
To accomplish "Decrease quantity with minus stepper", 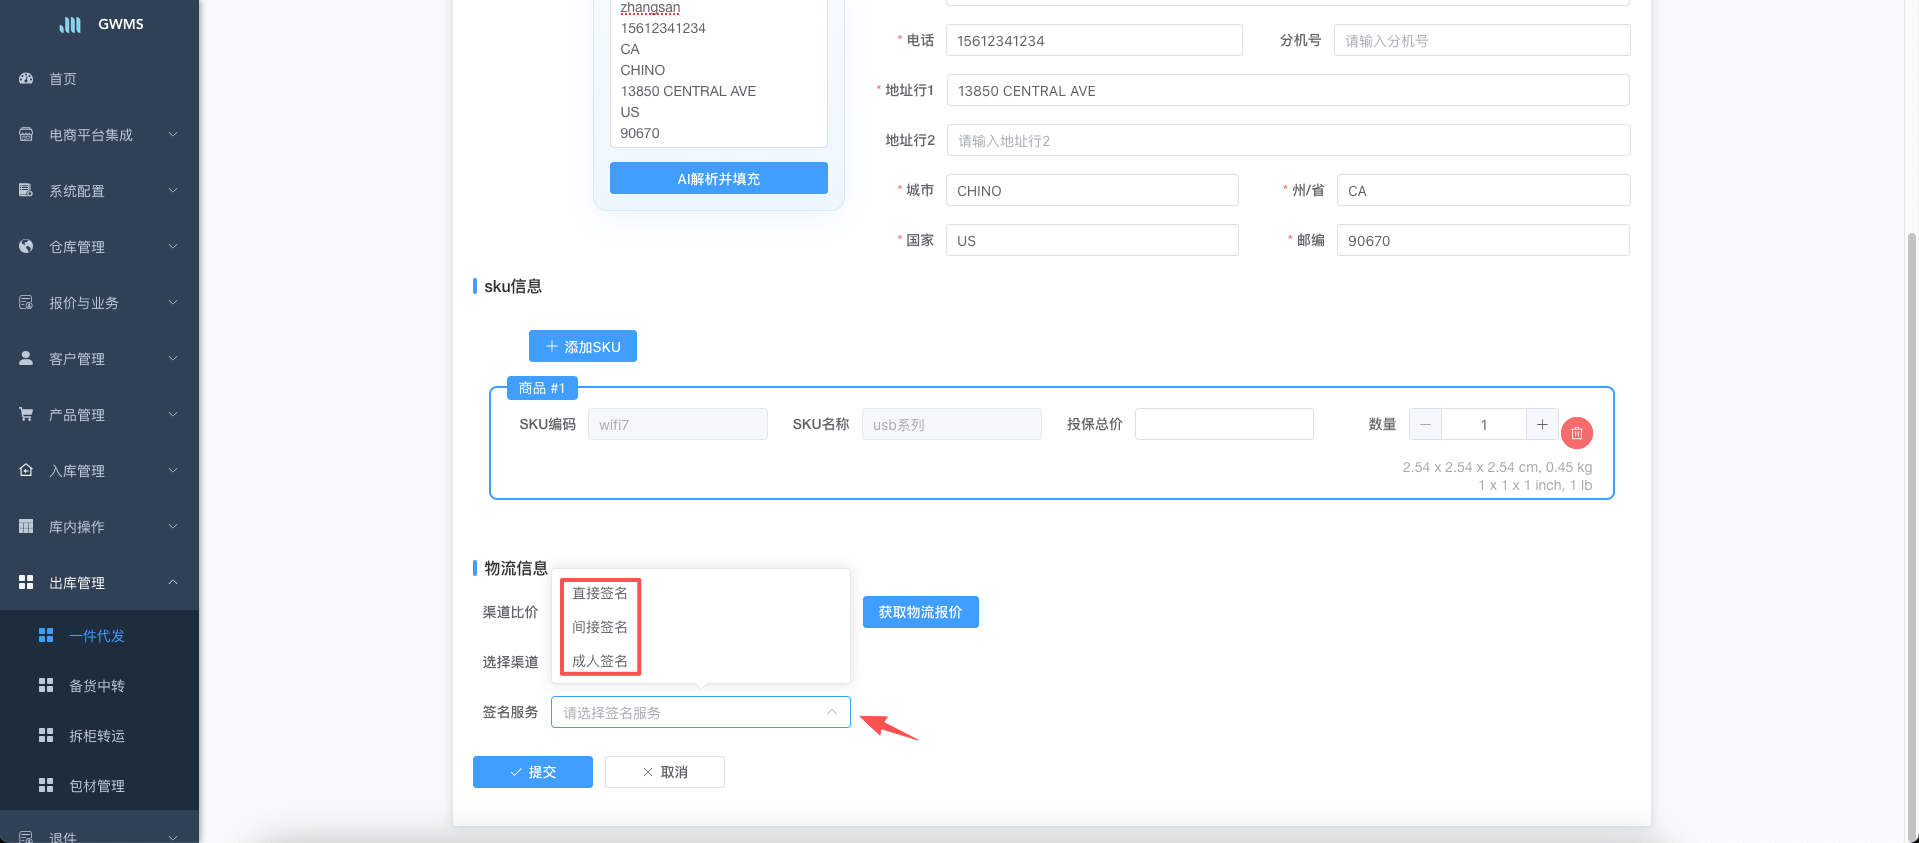I will 1425,424.
